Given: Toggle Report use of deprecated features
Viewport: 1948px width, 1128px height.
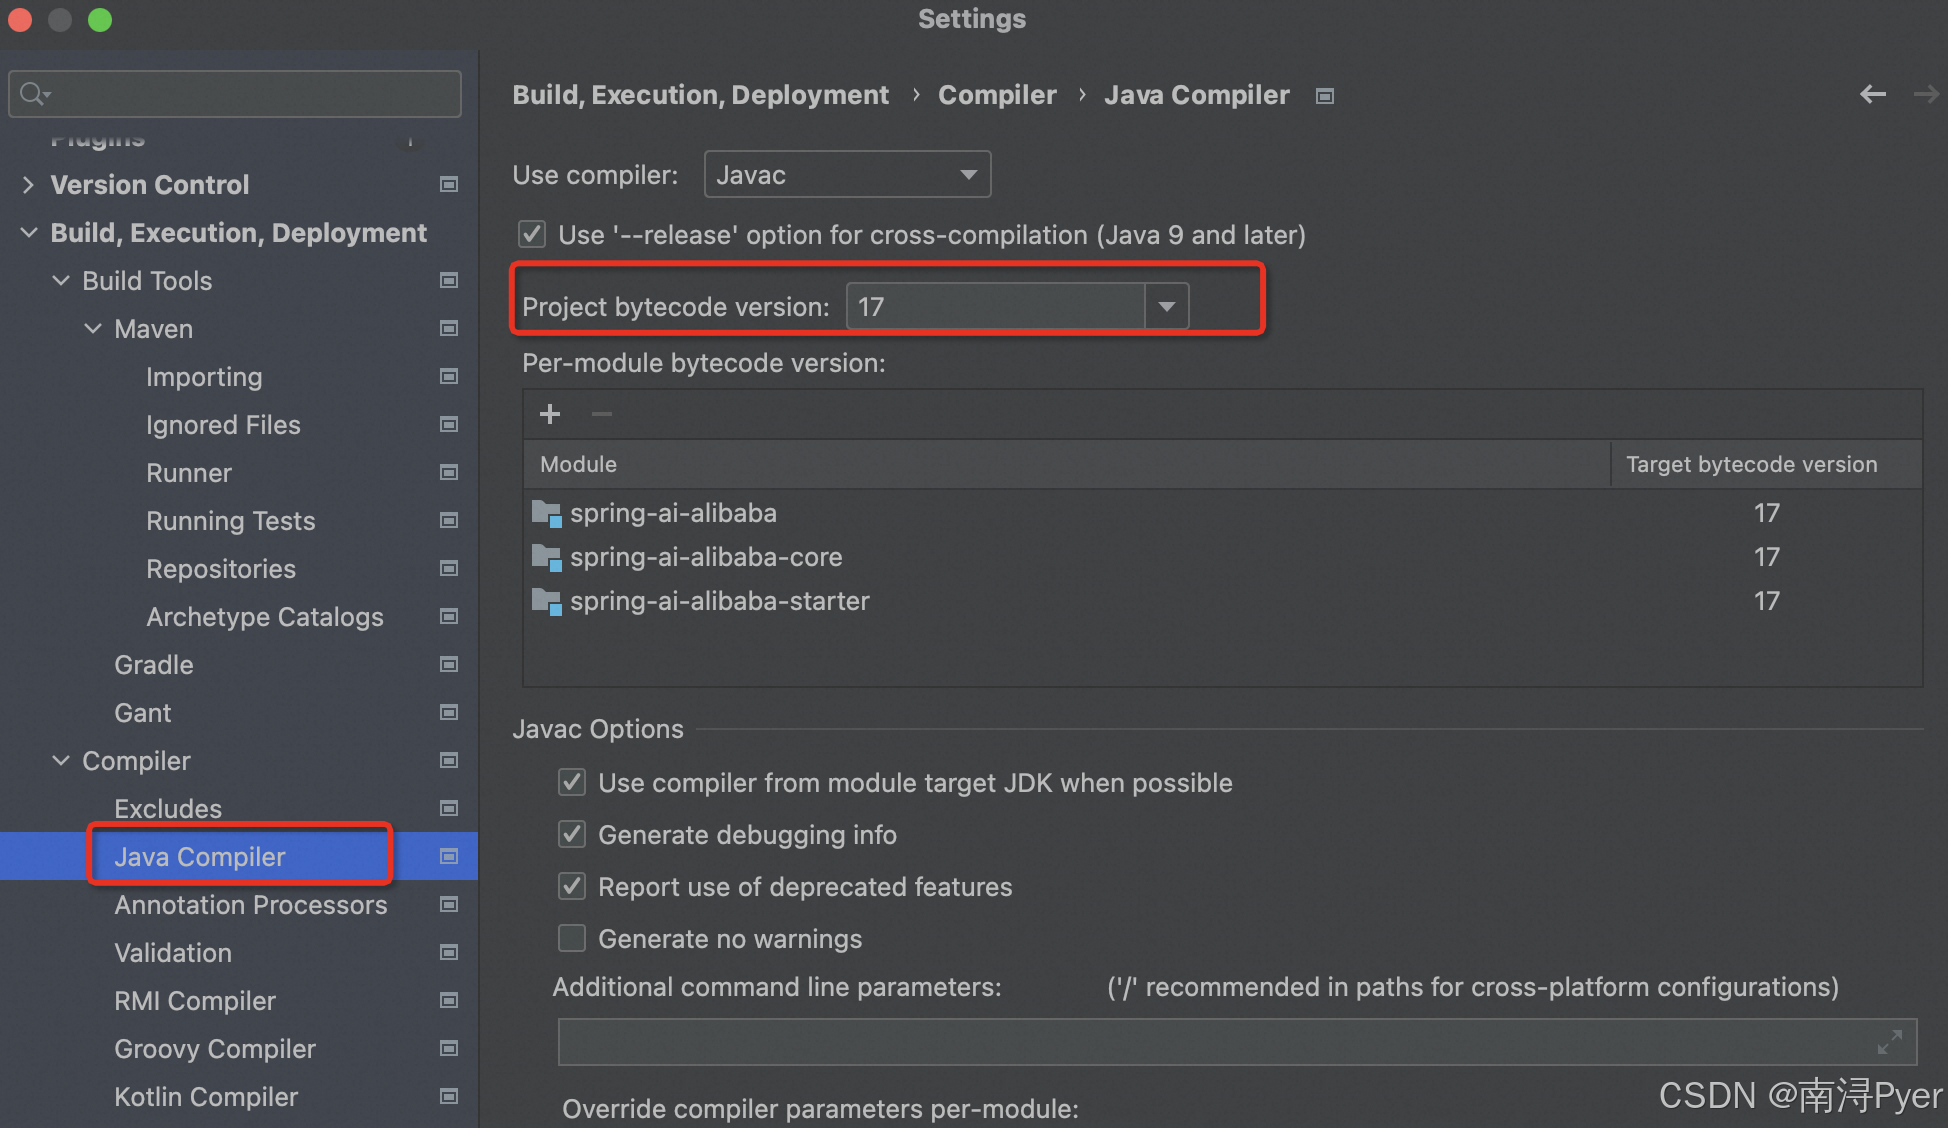Looking at the screenshot, I should tap(572, 886).
